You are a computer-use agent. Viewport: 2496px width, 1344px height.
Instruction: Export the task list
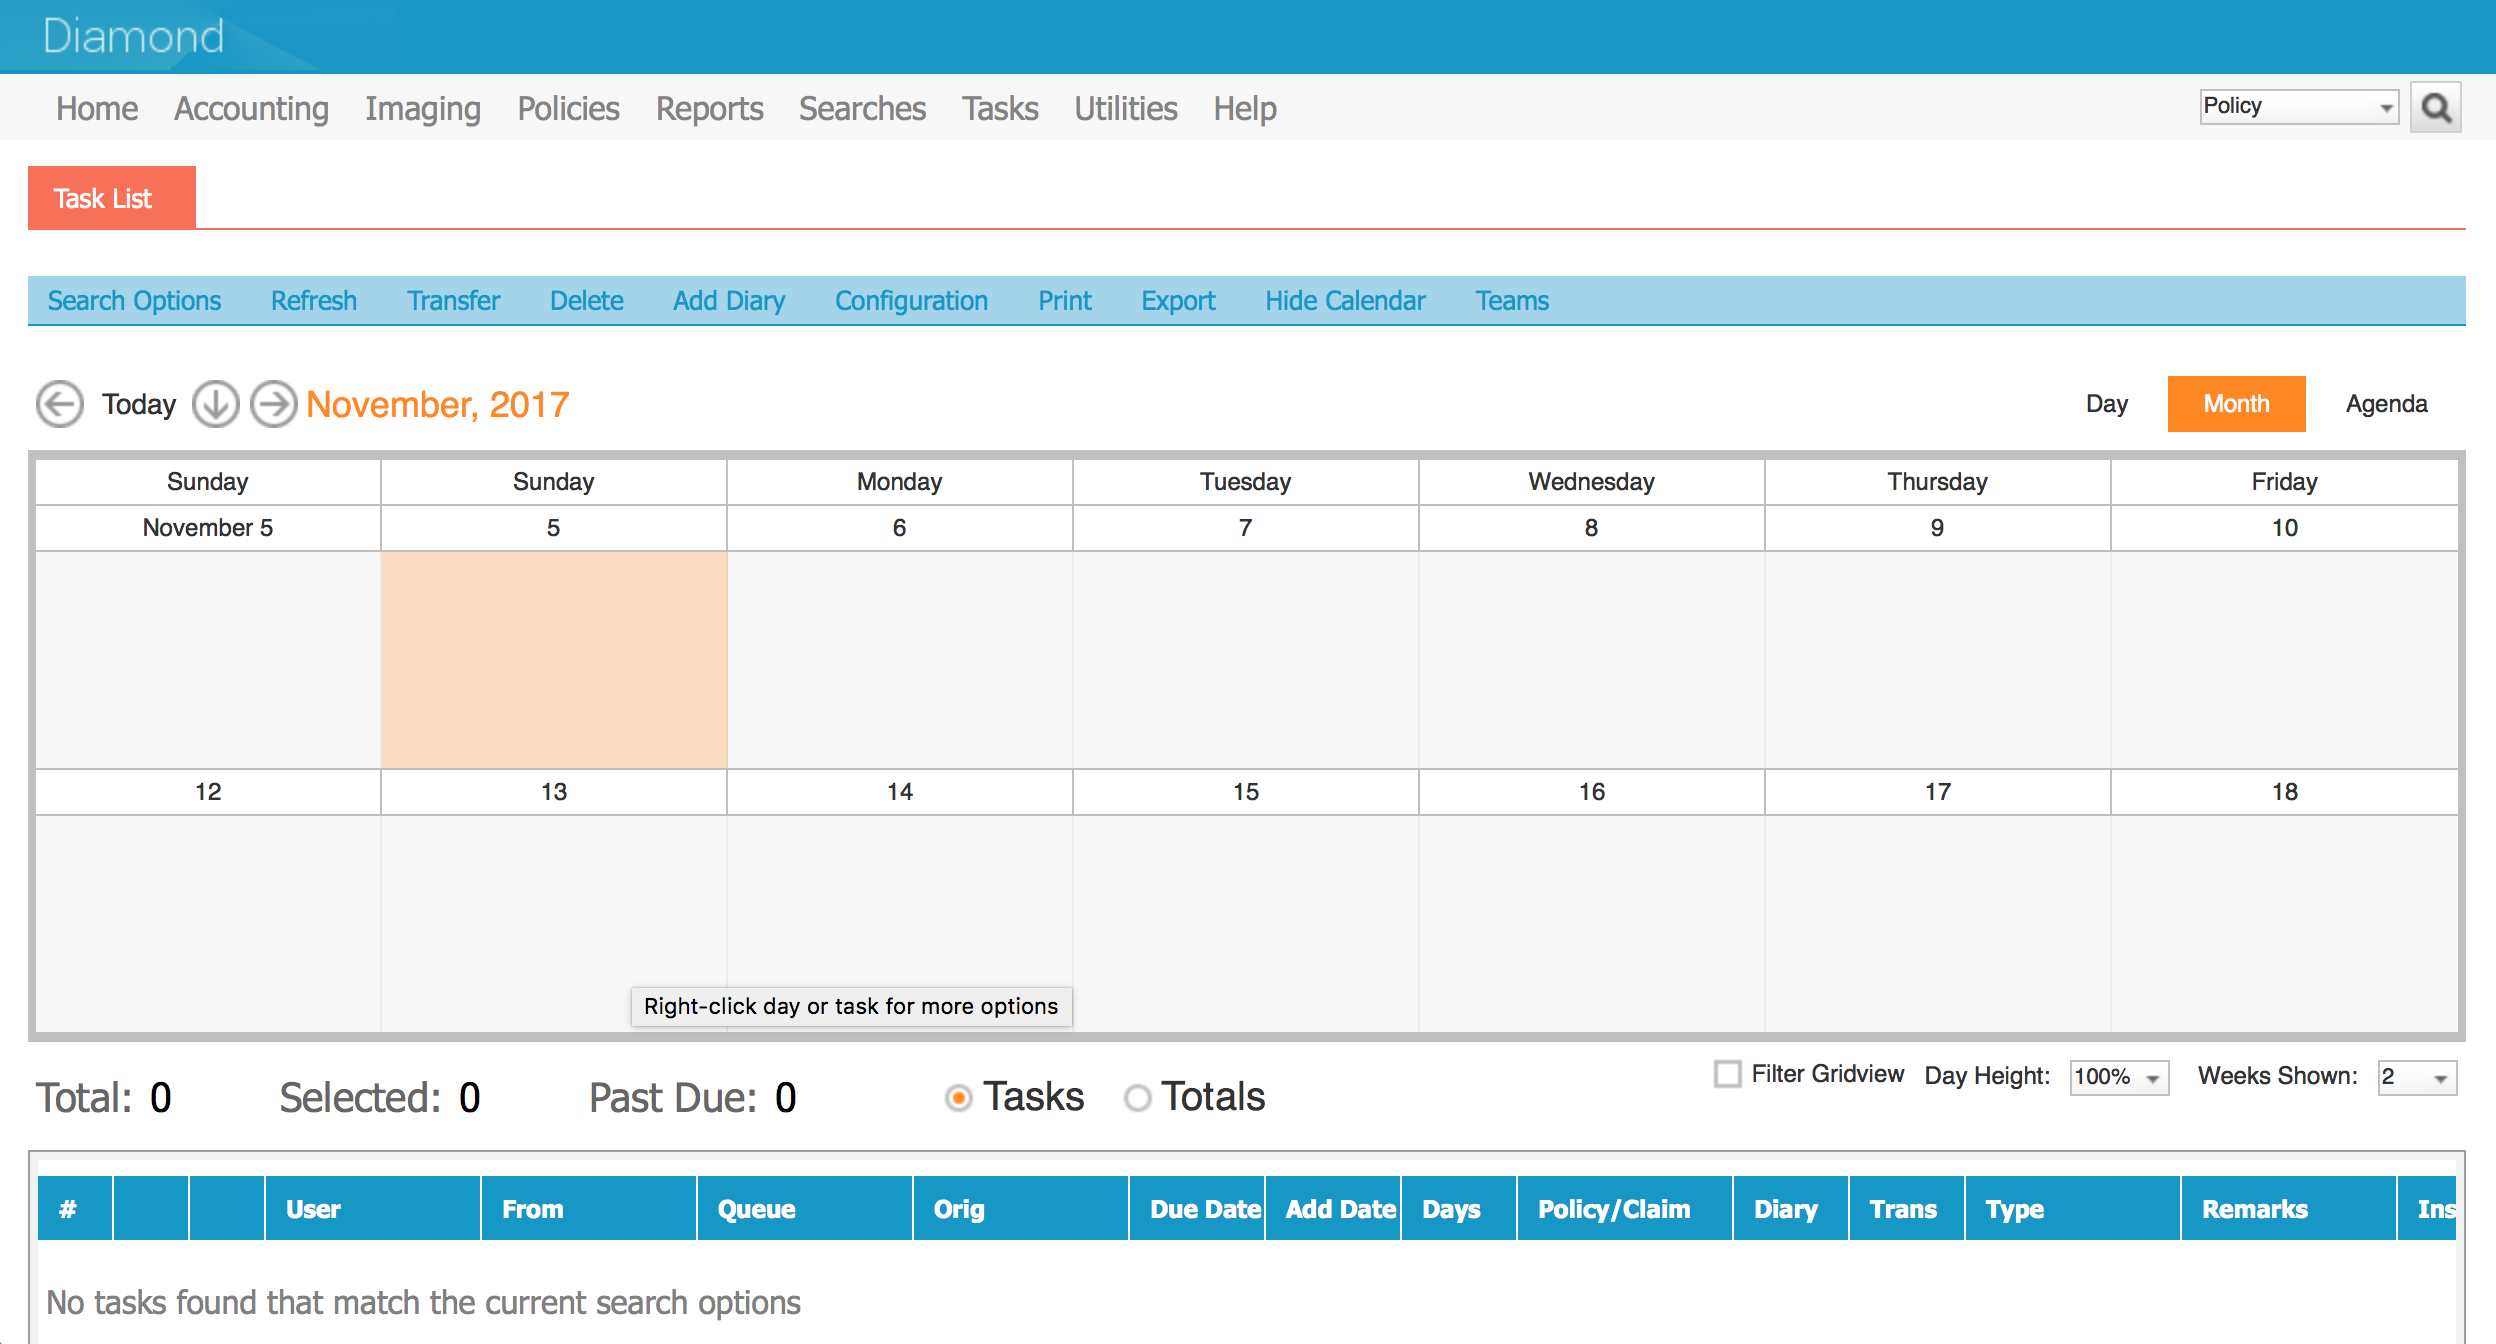[x=1178, y=300]
